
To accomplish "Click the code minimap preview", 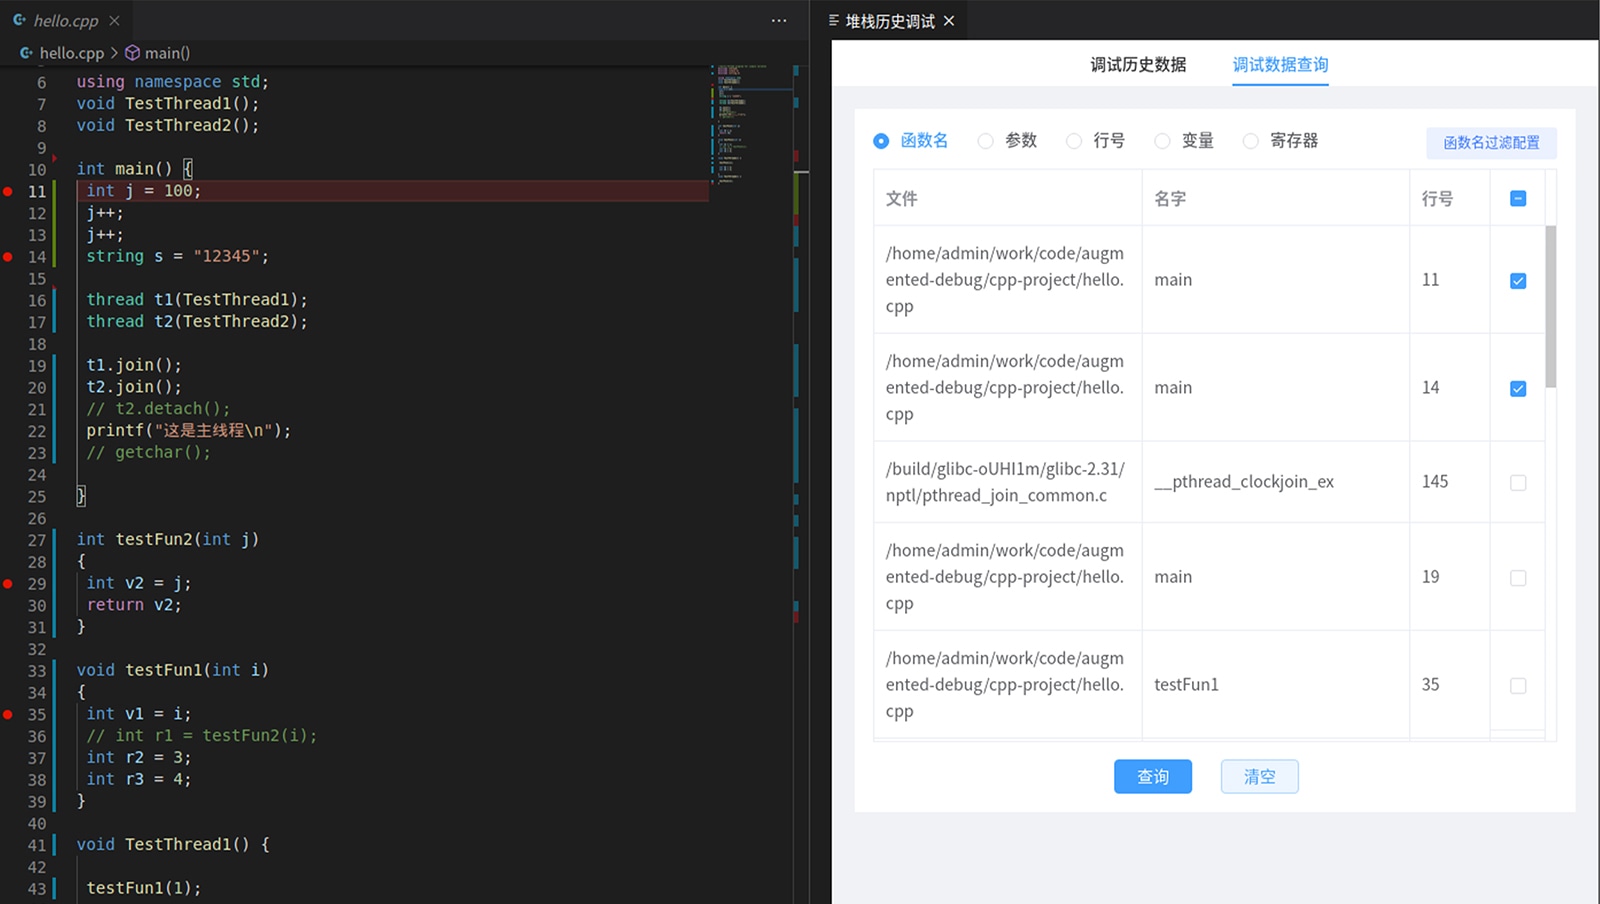I will [x=750, y=125].
